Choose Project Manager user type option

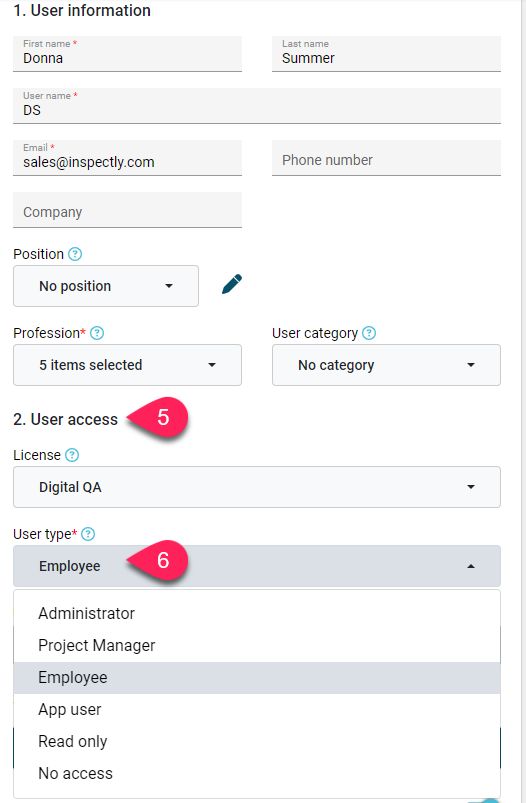[257, 645]
